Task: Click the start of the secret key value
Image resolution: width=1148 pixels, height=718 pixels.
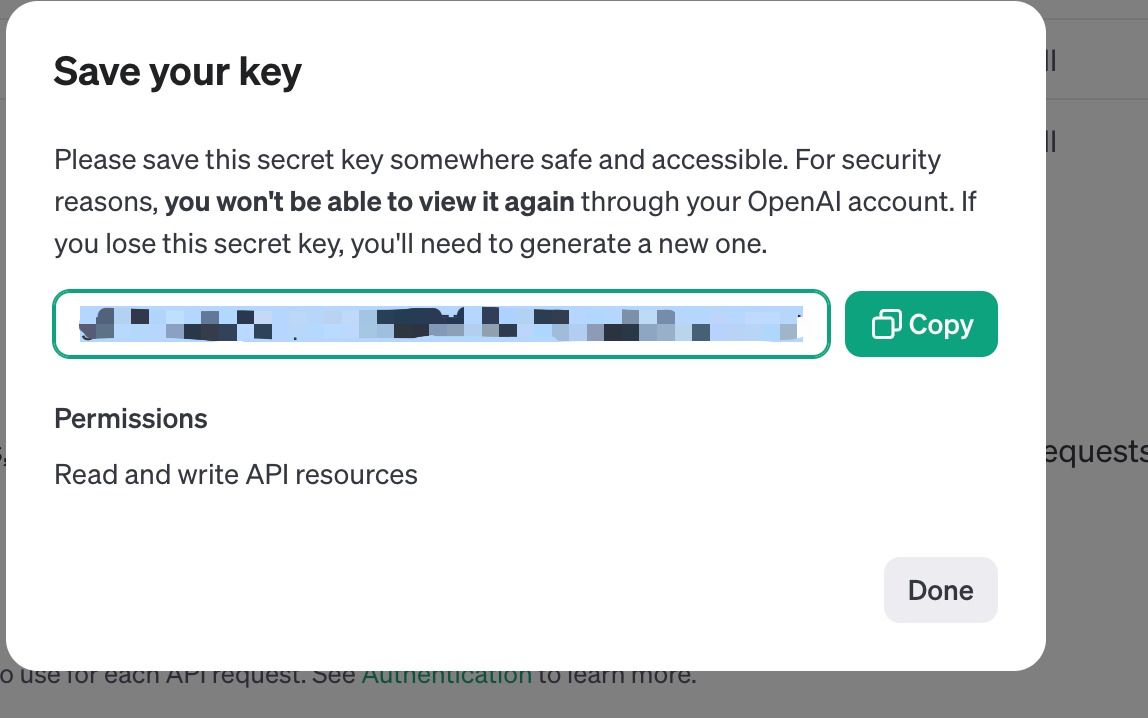Action: (x=88, y=324)
